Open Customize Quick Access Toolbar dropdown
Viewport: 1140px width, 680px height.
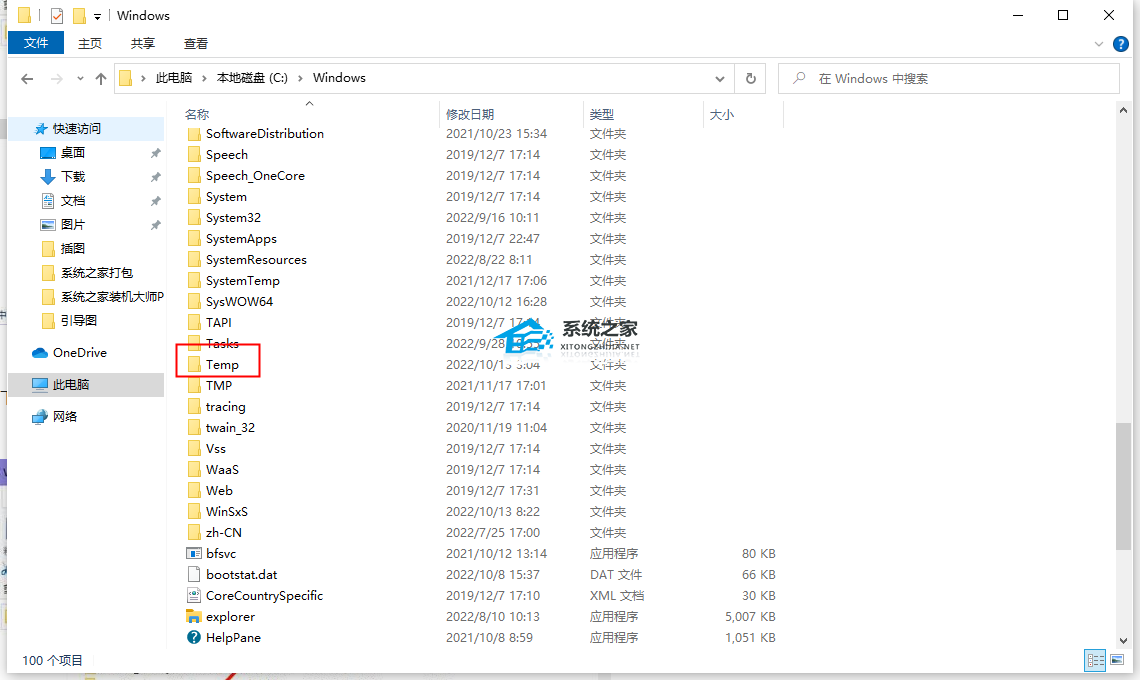pos(97,16)
